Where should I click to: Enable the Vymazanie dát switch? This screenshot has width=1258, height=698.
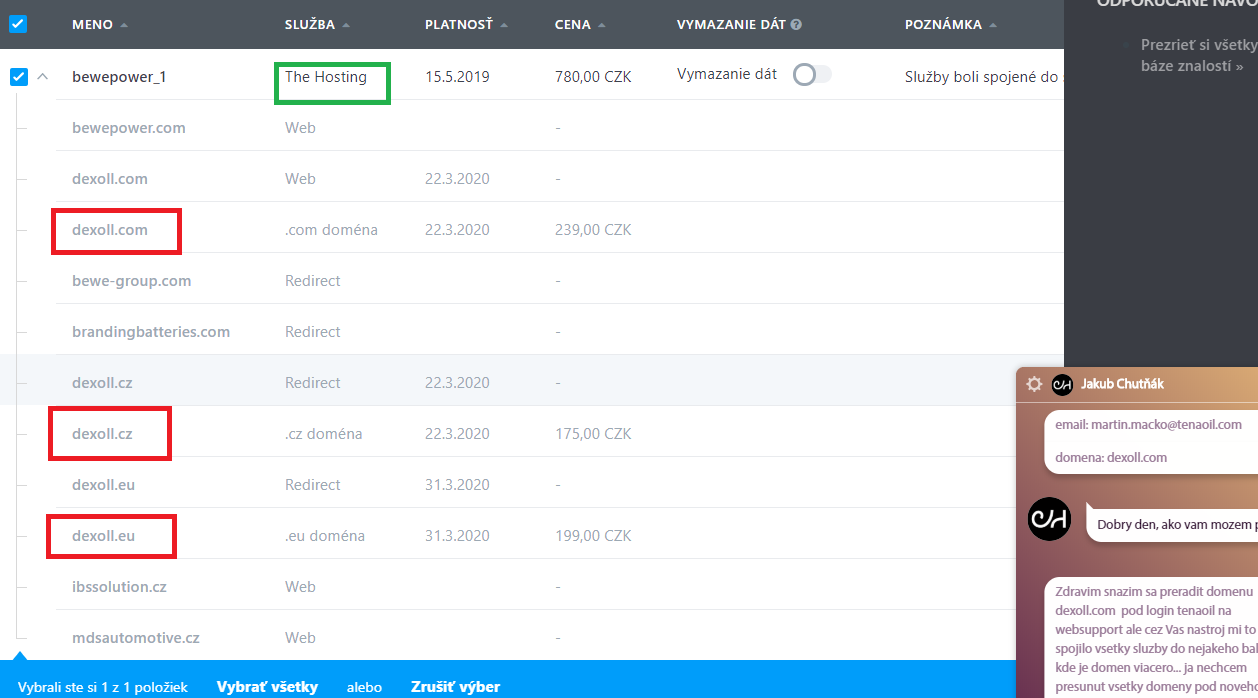(811, 75)
